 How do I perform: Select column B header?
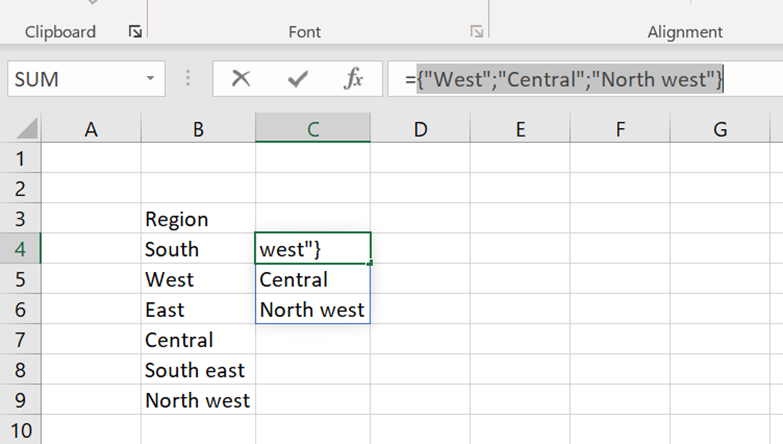point(198,128)
